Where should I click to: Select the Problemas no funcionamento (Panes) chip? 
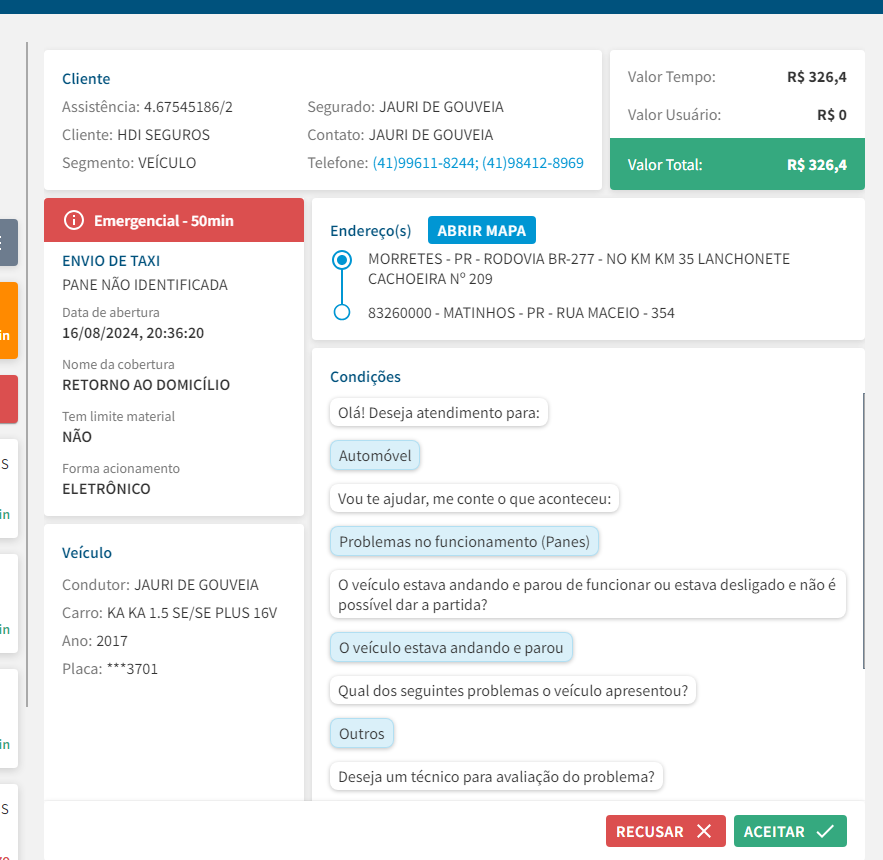click(464, 542)
